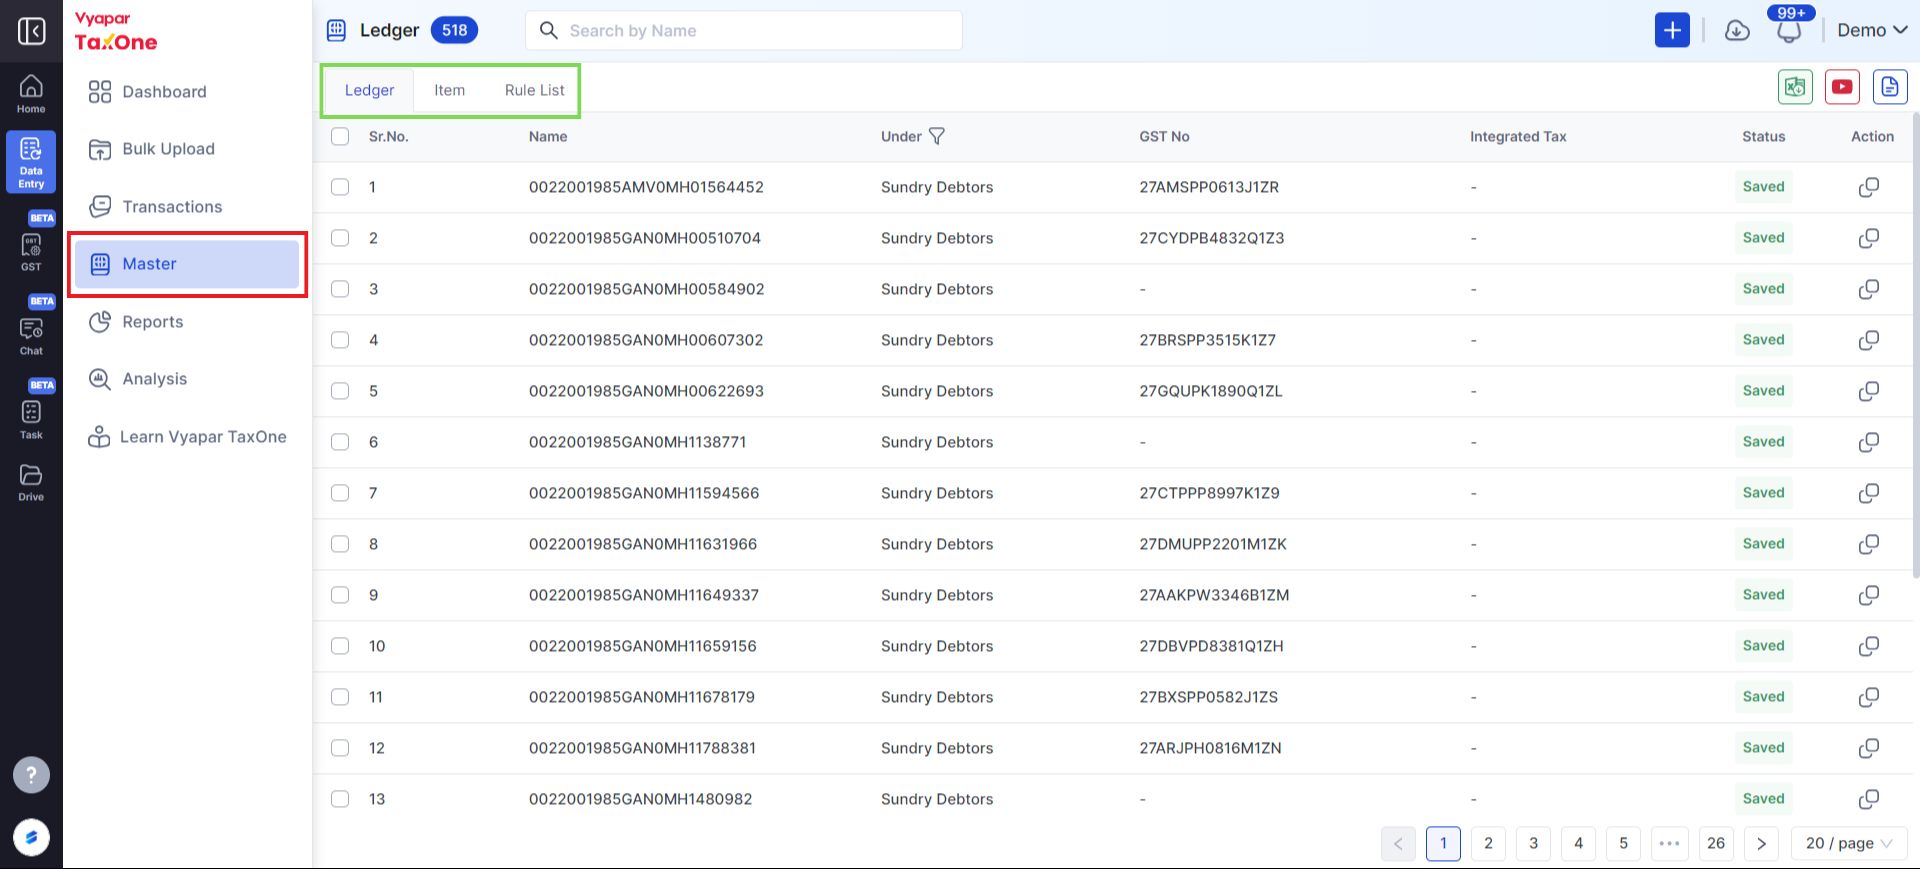Click the pagination ellipsis to jump pages
Screen dimensions: 1920x869
click(1669, 843)
